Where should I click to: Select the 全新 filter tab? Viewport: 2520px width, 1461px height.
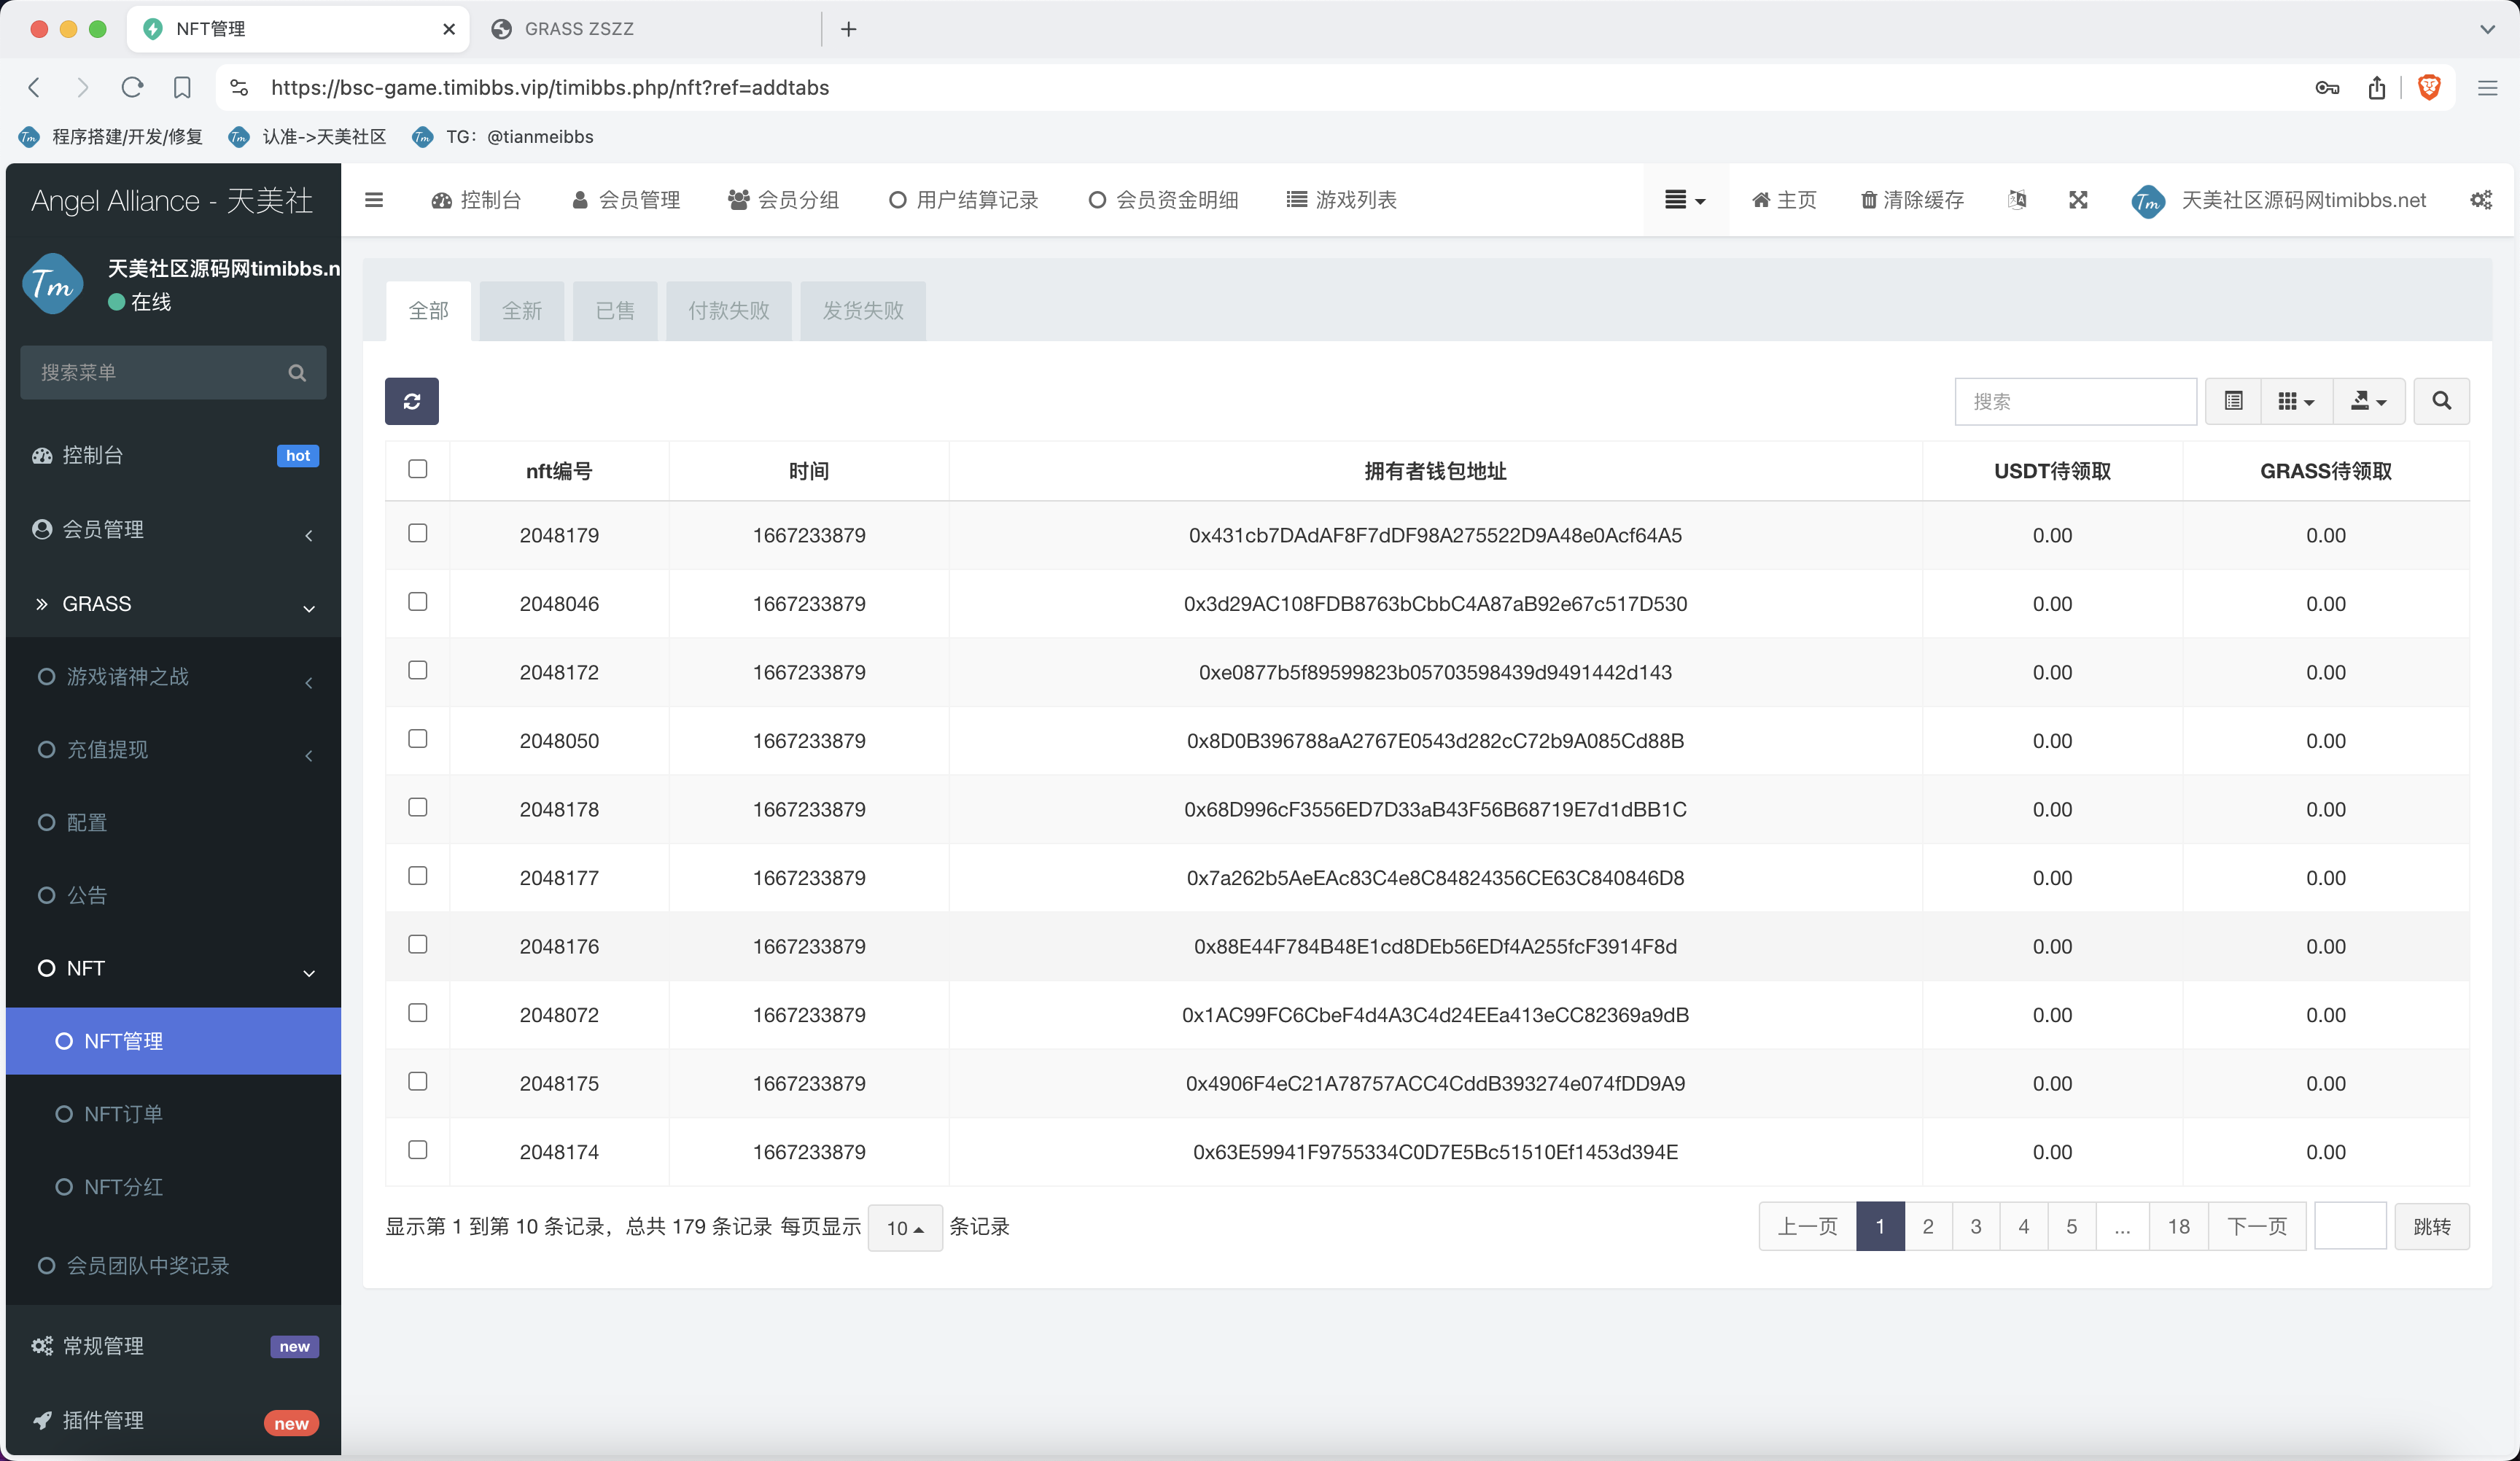click(522, 311)
